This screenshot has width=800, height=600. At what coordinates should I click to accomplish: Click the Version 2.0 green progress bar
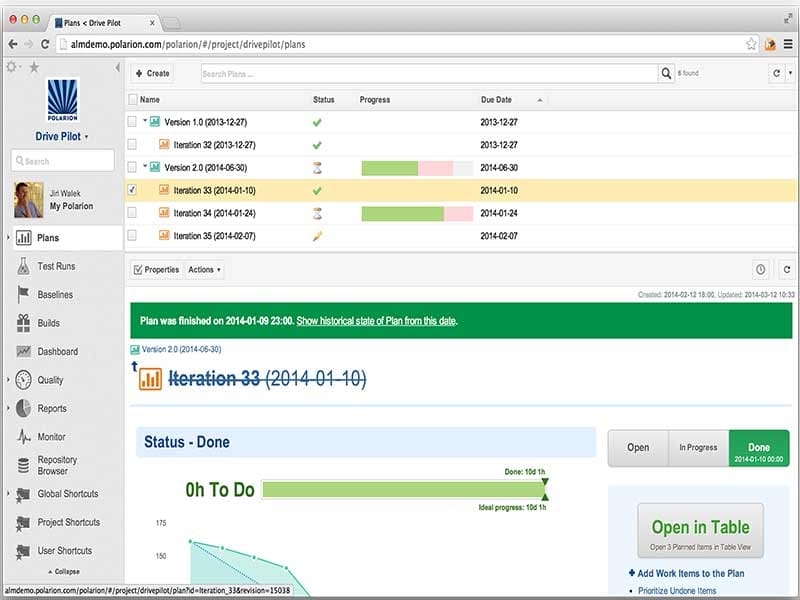tap(389, 167)
